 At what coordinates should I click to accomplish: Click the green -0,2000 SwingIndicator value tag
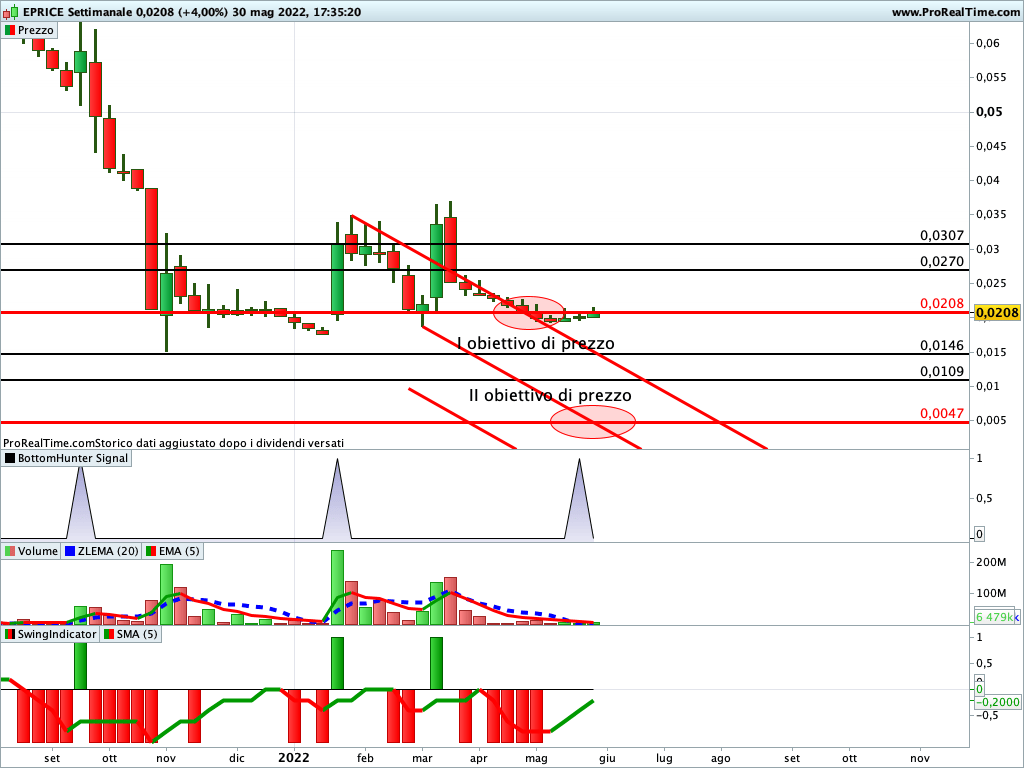995,701
